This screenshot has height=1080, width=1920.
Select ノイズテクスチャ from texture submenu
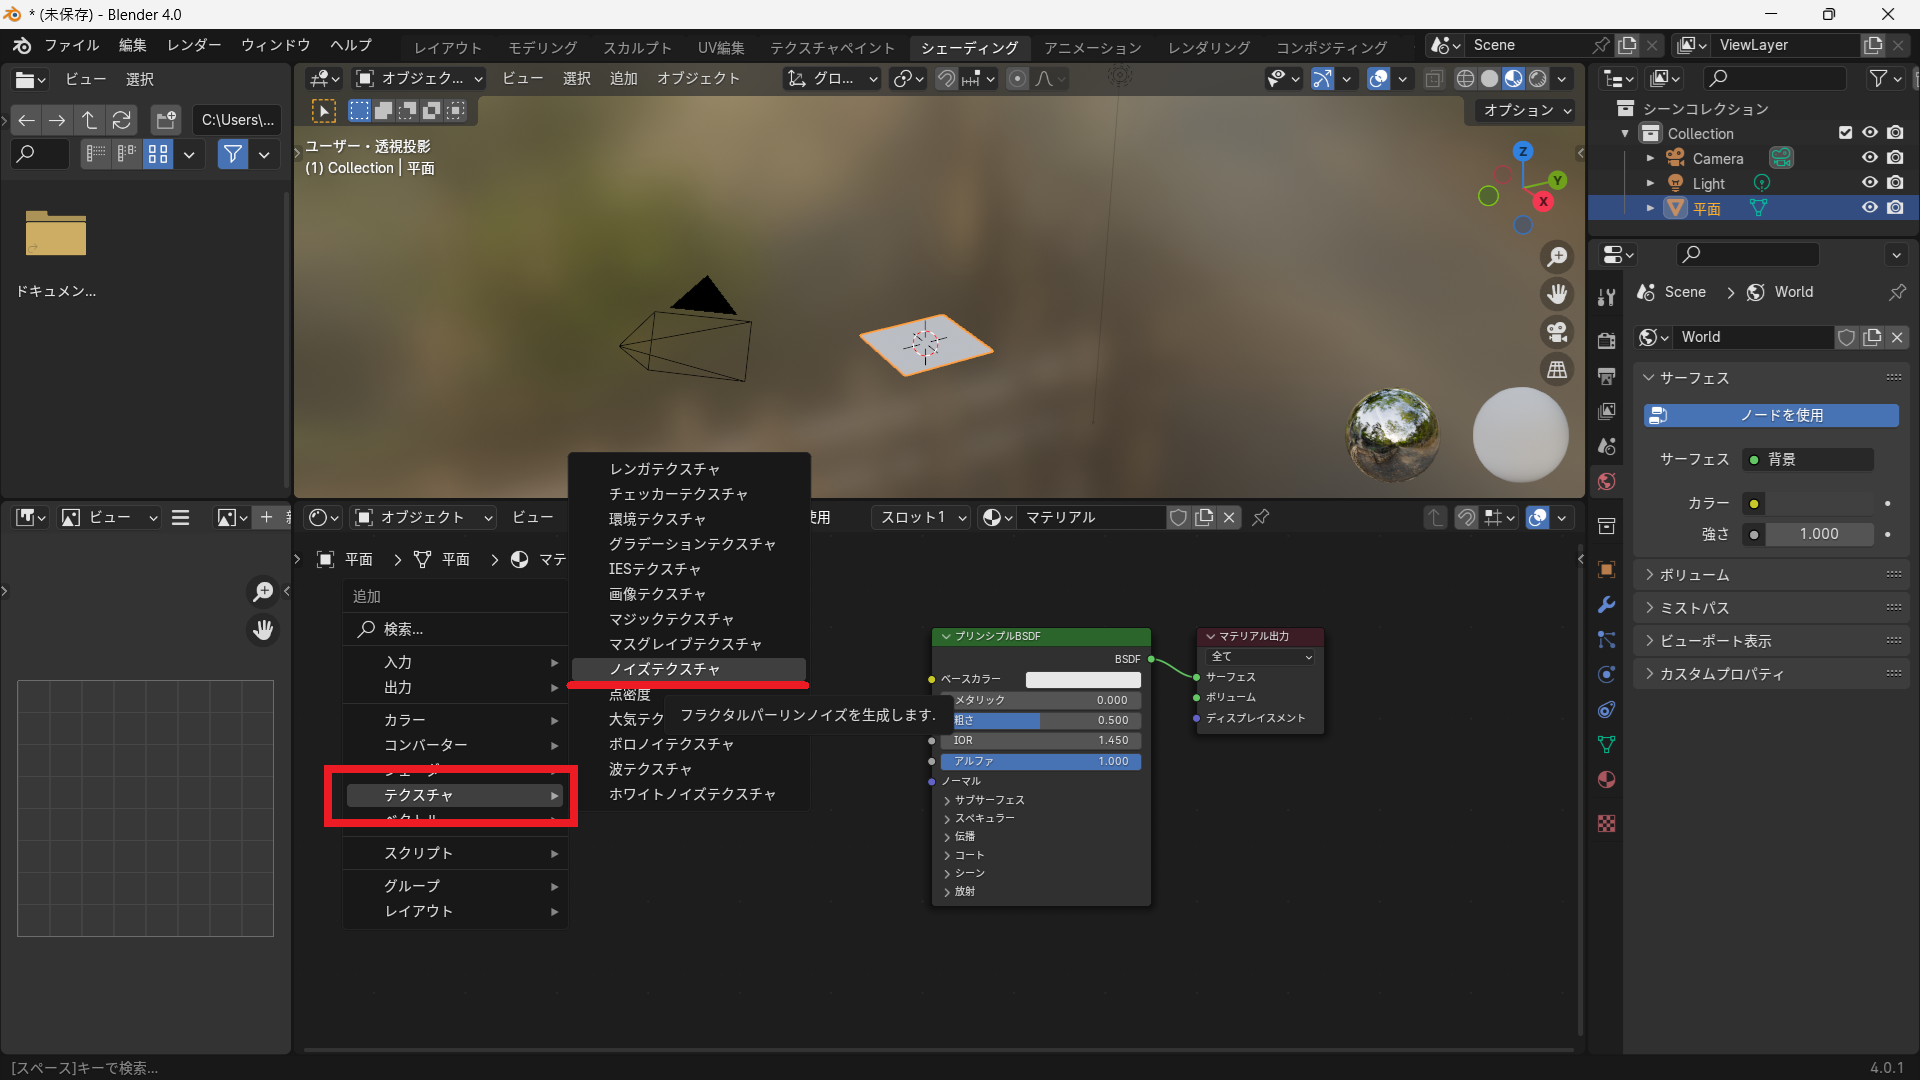(664, 669)
